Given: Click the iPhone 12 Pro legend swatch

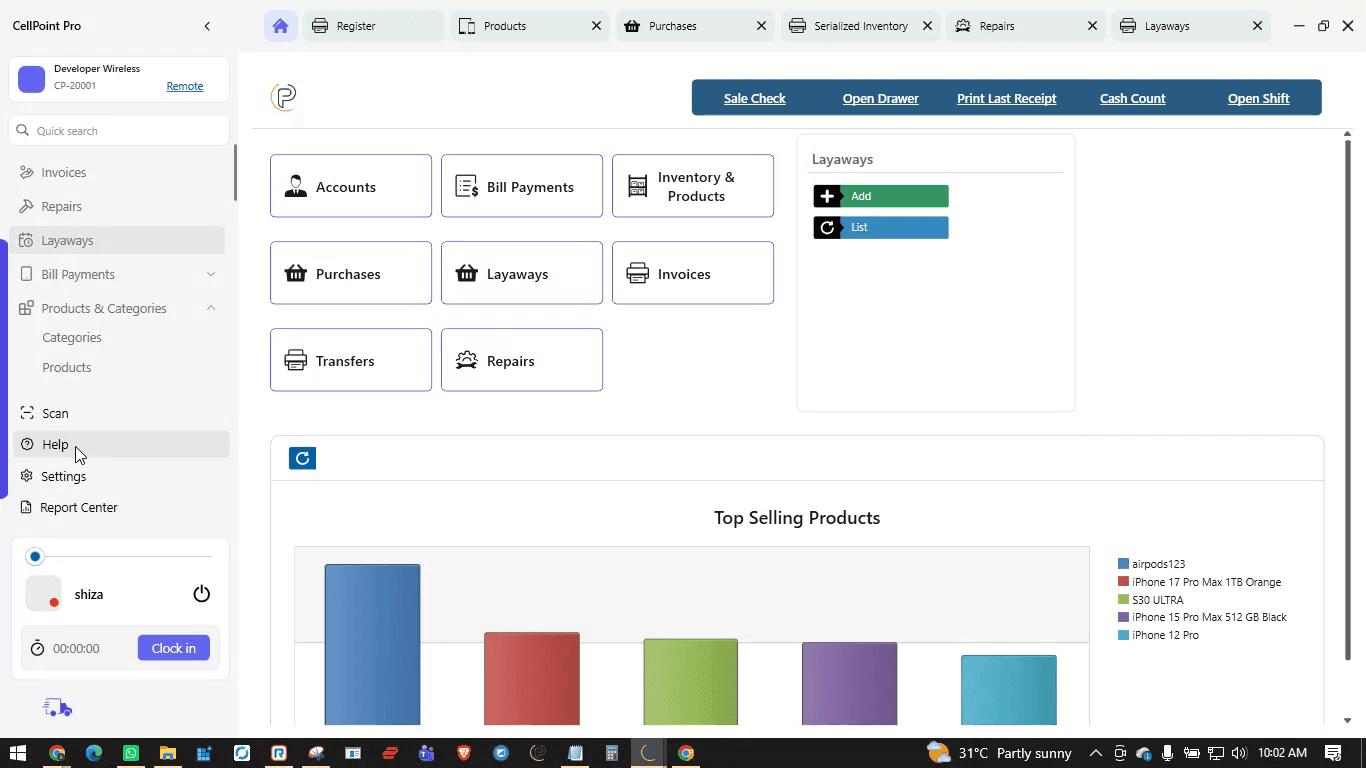Looking at the screenshot, I should pyautogui.click(x=1123, y=635).
